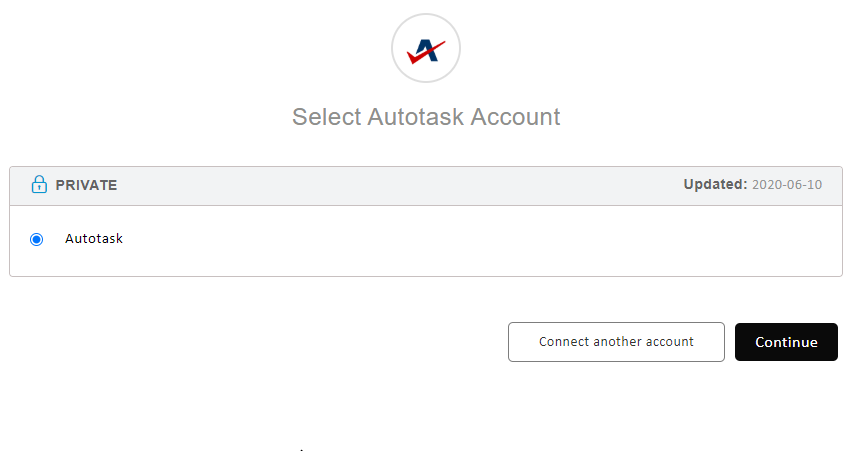Click the word Select in the heading
This screenshot has height=451, width=852.
(x=327, y=117)
